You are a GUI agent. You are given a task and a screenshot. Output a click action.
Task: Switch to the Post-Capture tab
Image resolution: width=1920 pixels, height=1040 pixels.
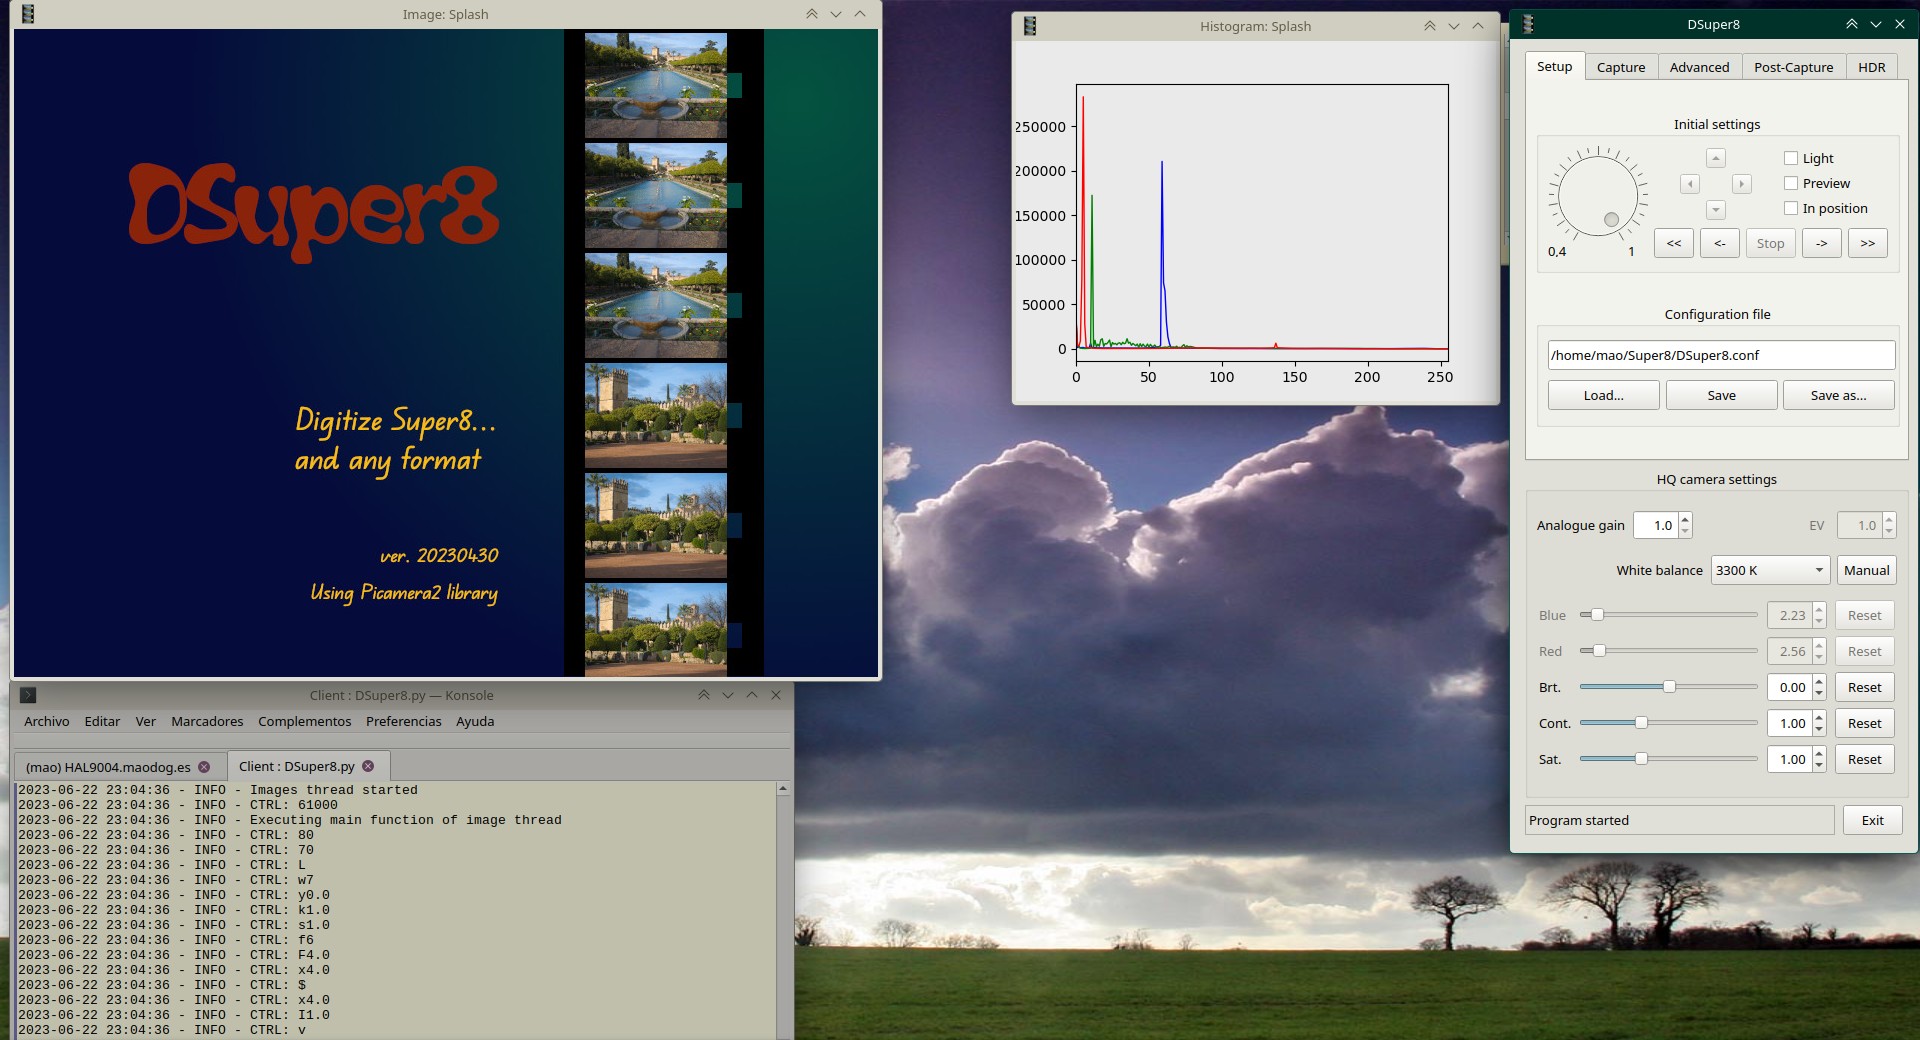[x=1793, y=67]
